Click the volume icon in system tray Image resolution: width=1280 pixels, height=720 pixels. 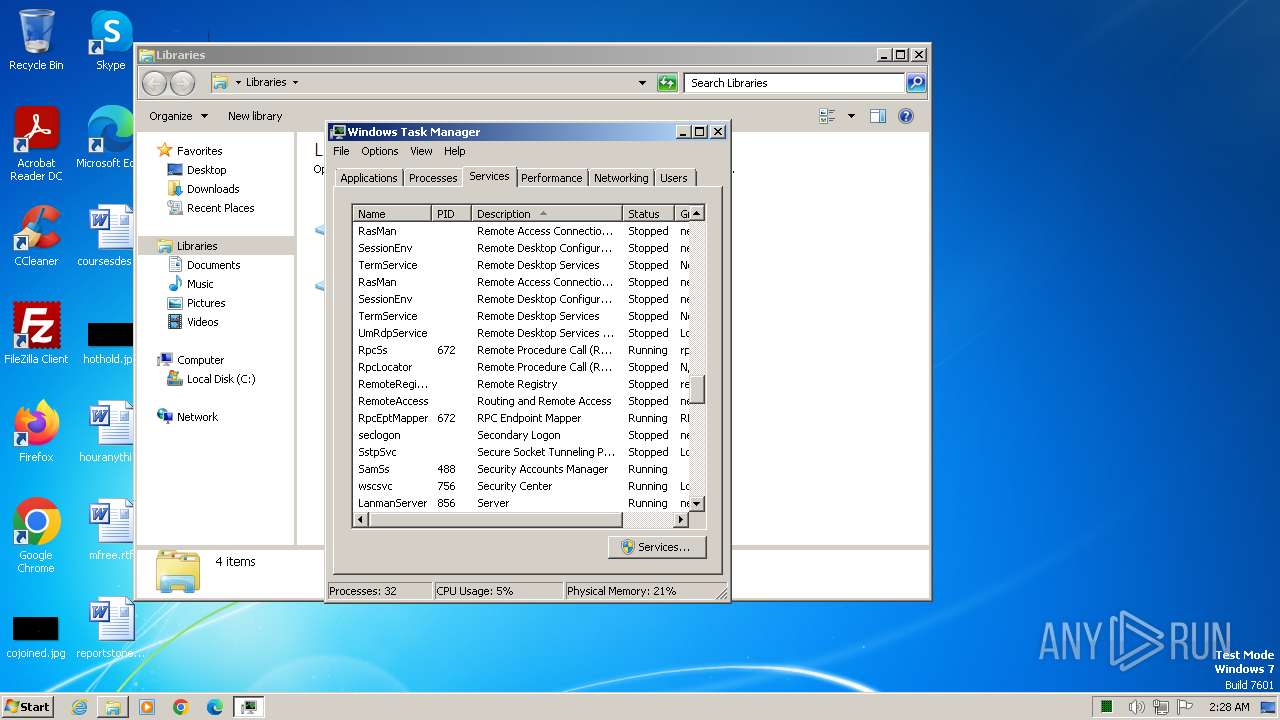tap(1136, 707)
